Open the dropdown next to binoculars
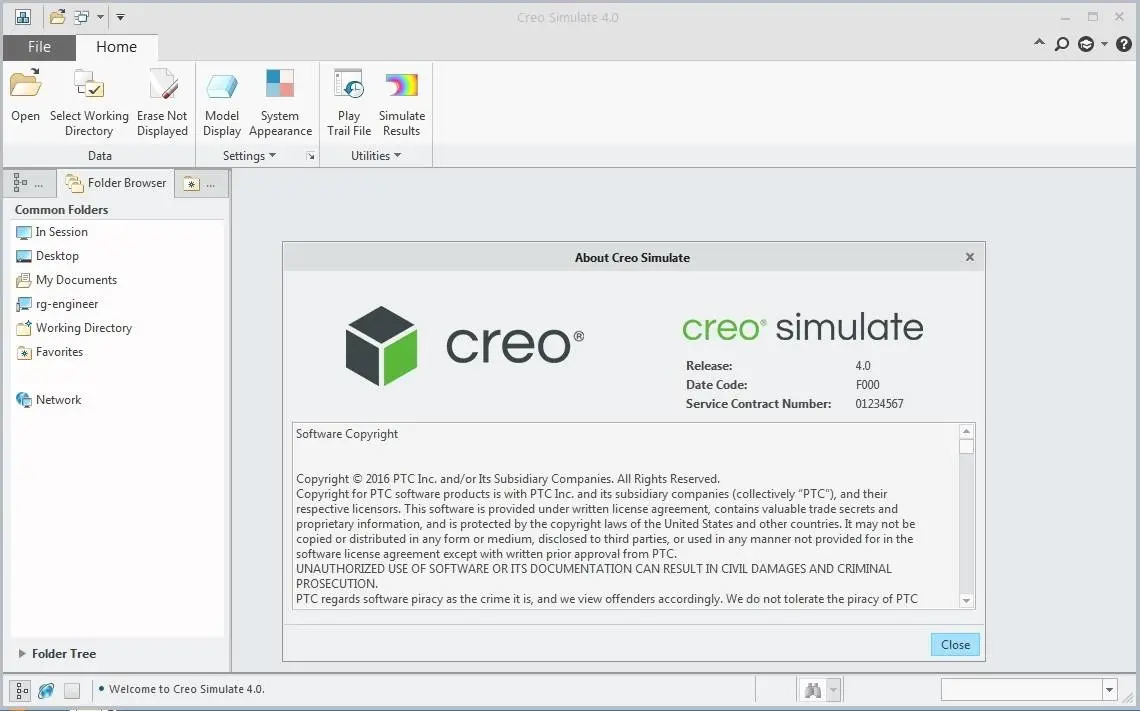 click(834, 689)
